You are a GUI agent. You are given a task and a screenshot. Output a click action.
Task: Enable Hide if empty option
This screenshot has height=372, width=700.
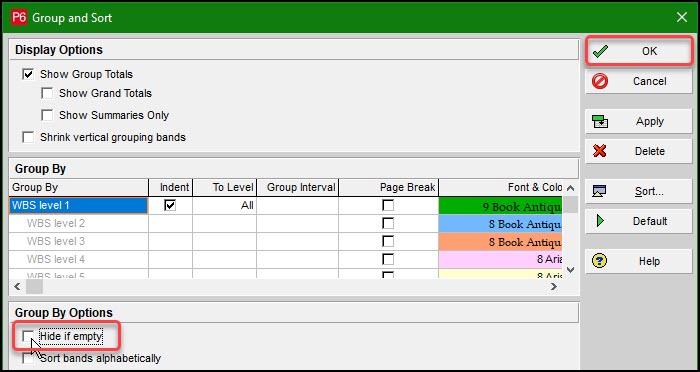point(28,336)
